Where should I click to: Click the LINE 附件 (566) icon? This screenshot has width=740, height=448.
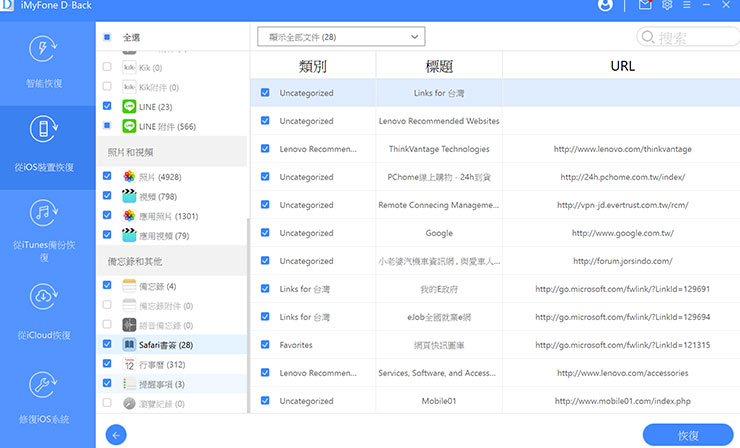click(x=129, y=126)
